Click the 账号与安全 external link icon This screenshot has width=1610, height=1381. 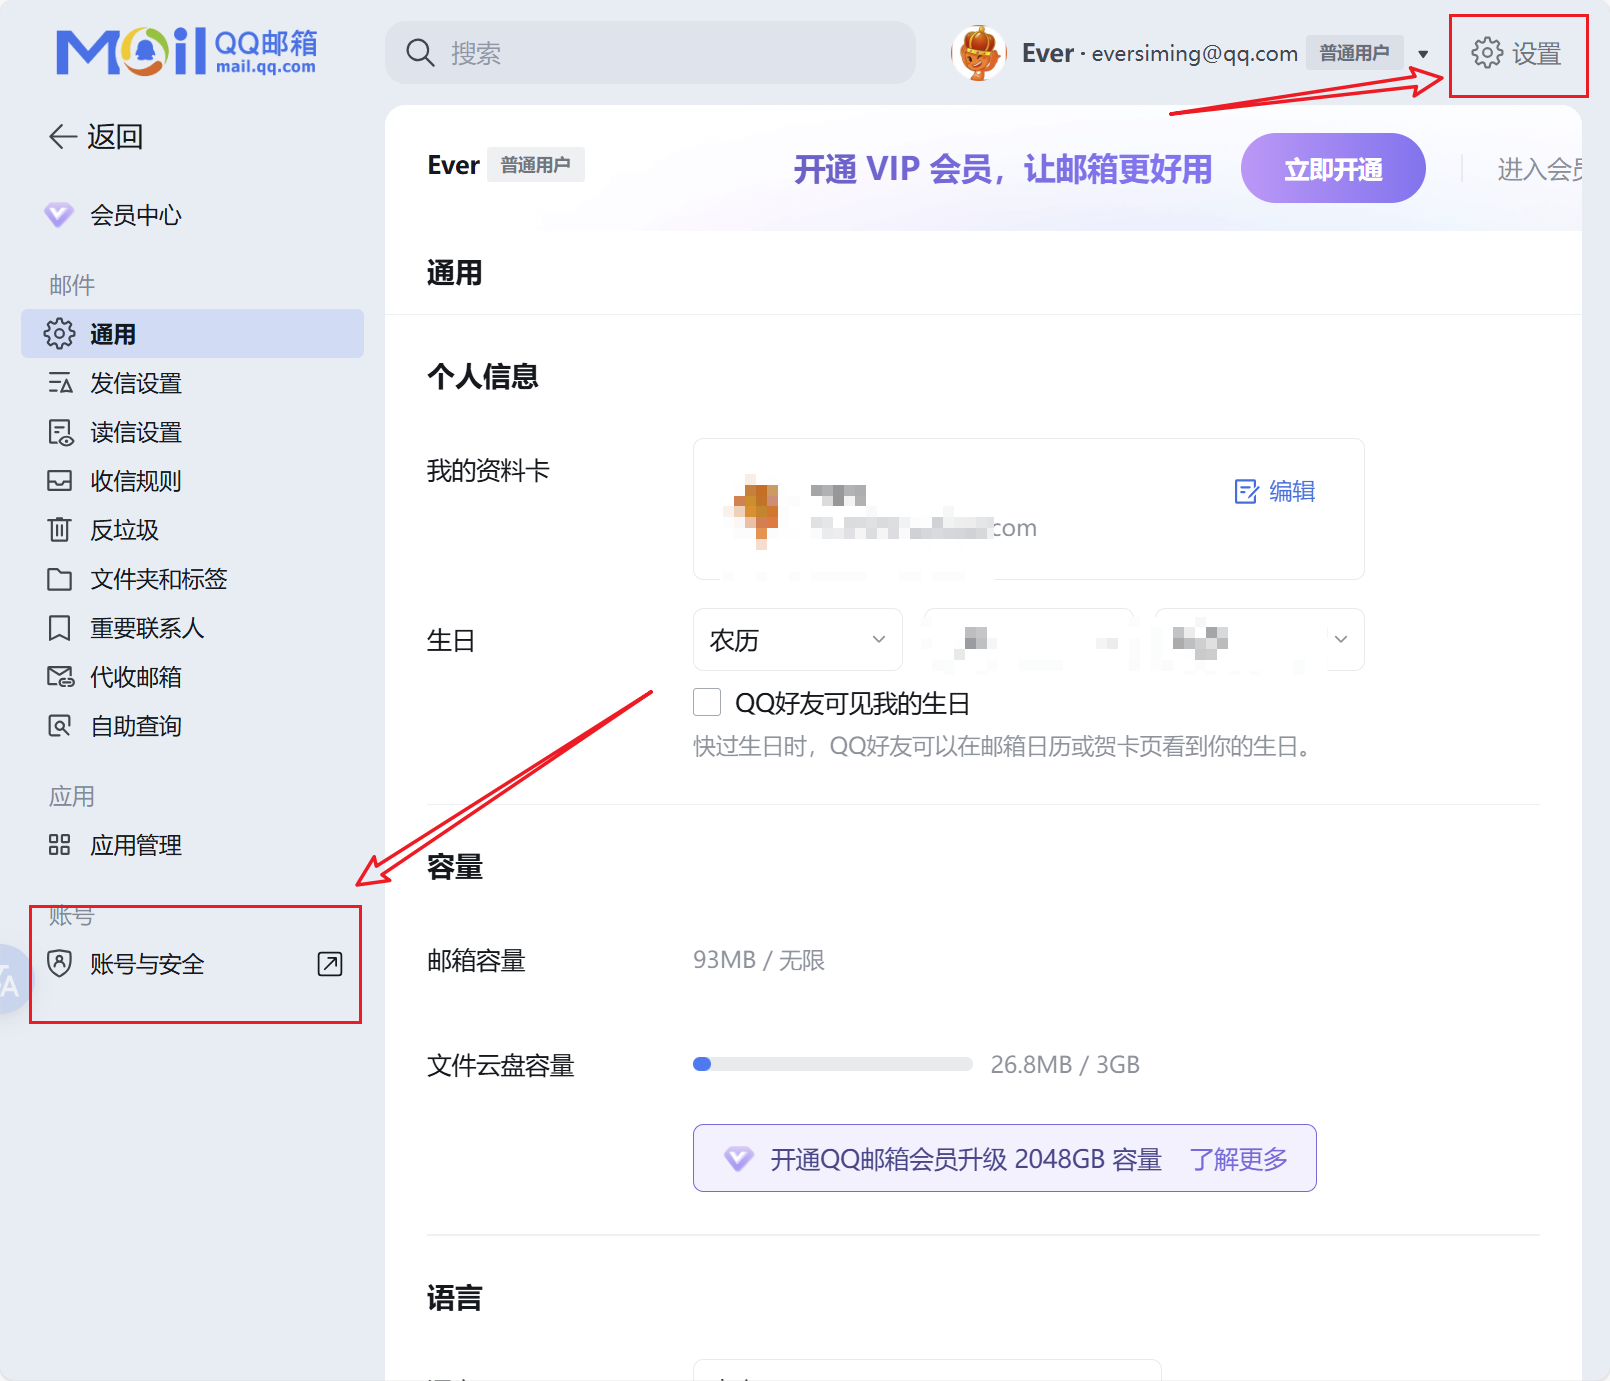pyautogui.click(x=329, y=964)
